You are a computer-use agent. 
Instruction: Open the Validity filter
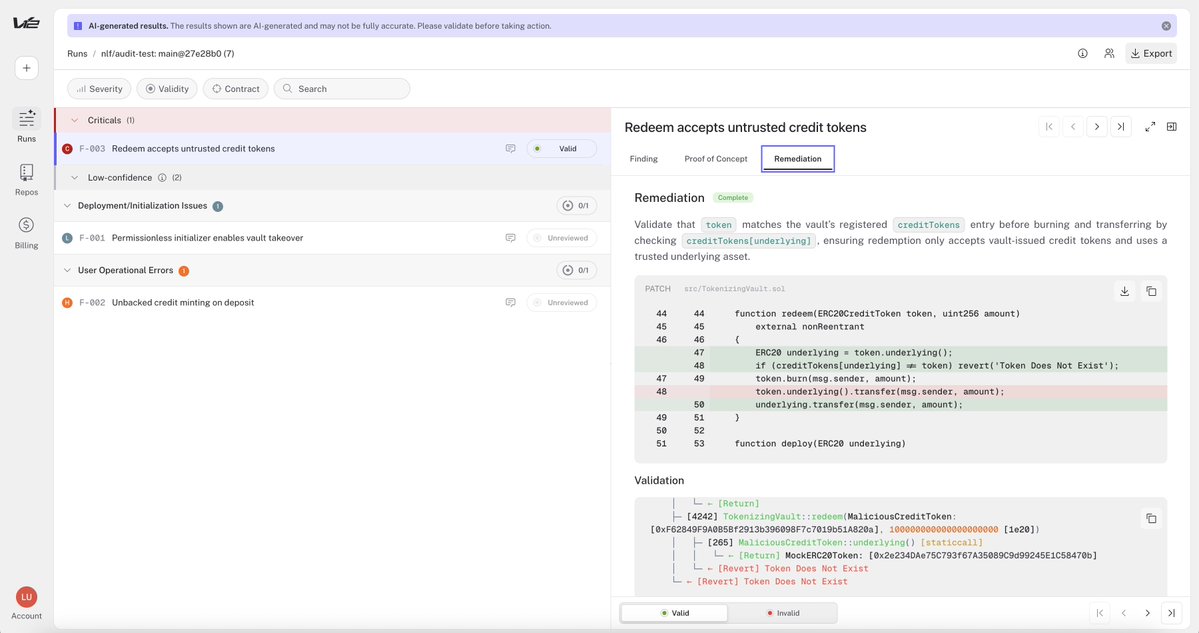167,89
